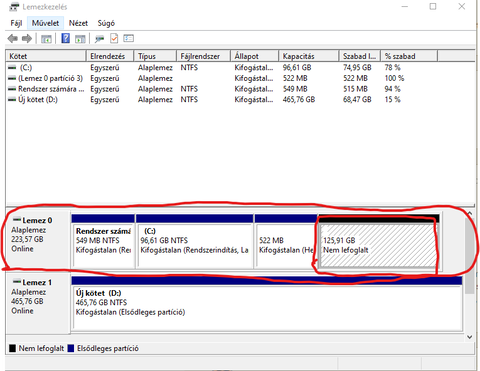The height and width of the screenshot is (371, 480).
Task: Sort by the Kötet column header
Action: [x=46, y=56]
